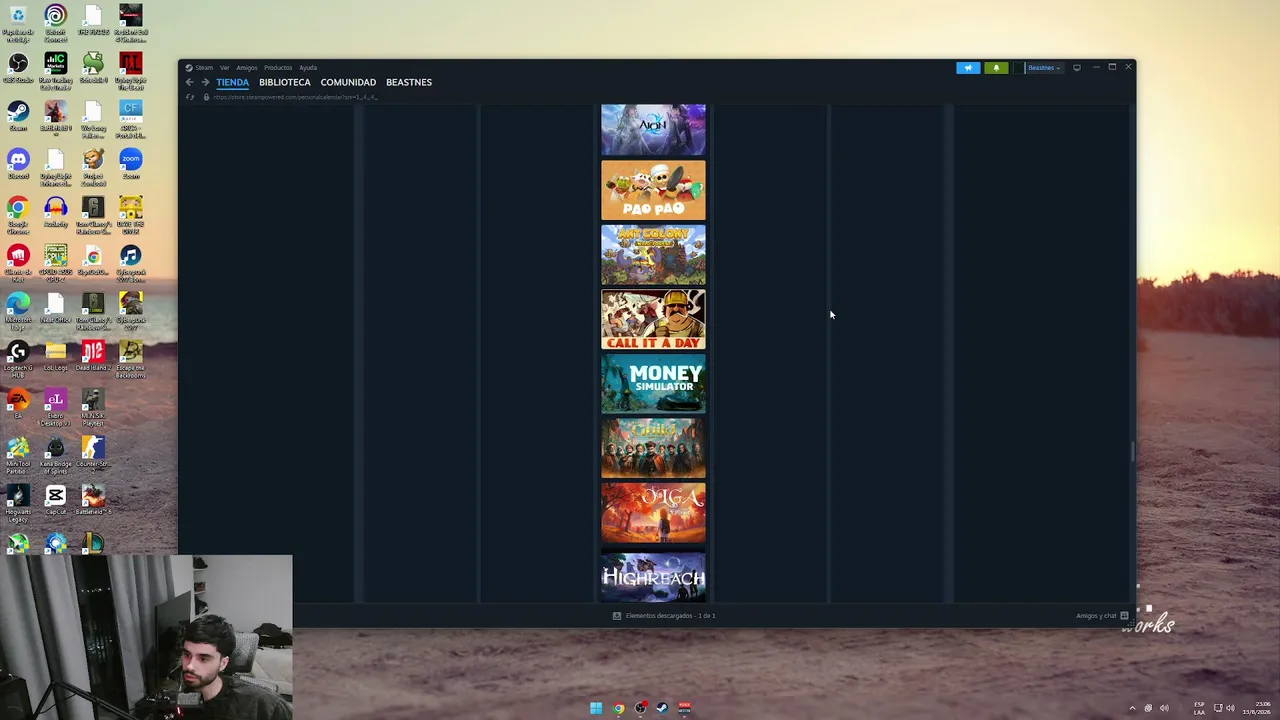
Task: Select the Logitech G HUB desktop icon
Action: tap(18, 359)
